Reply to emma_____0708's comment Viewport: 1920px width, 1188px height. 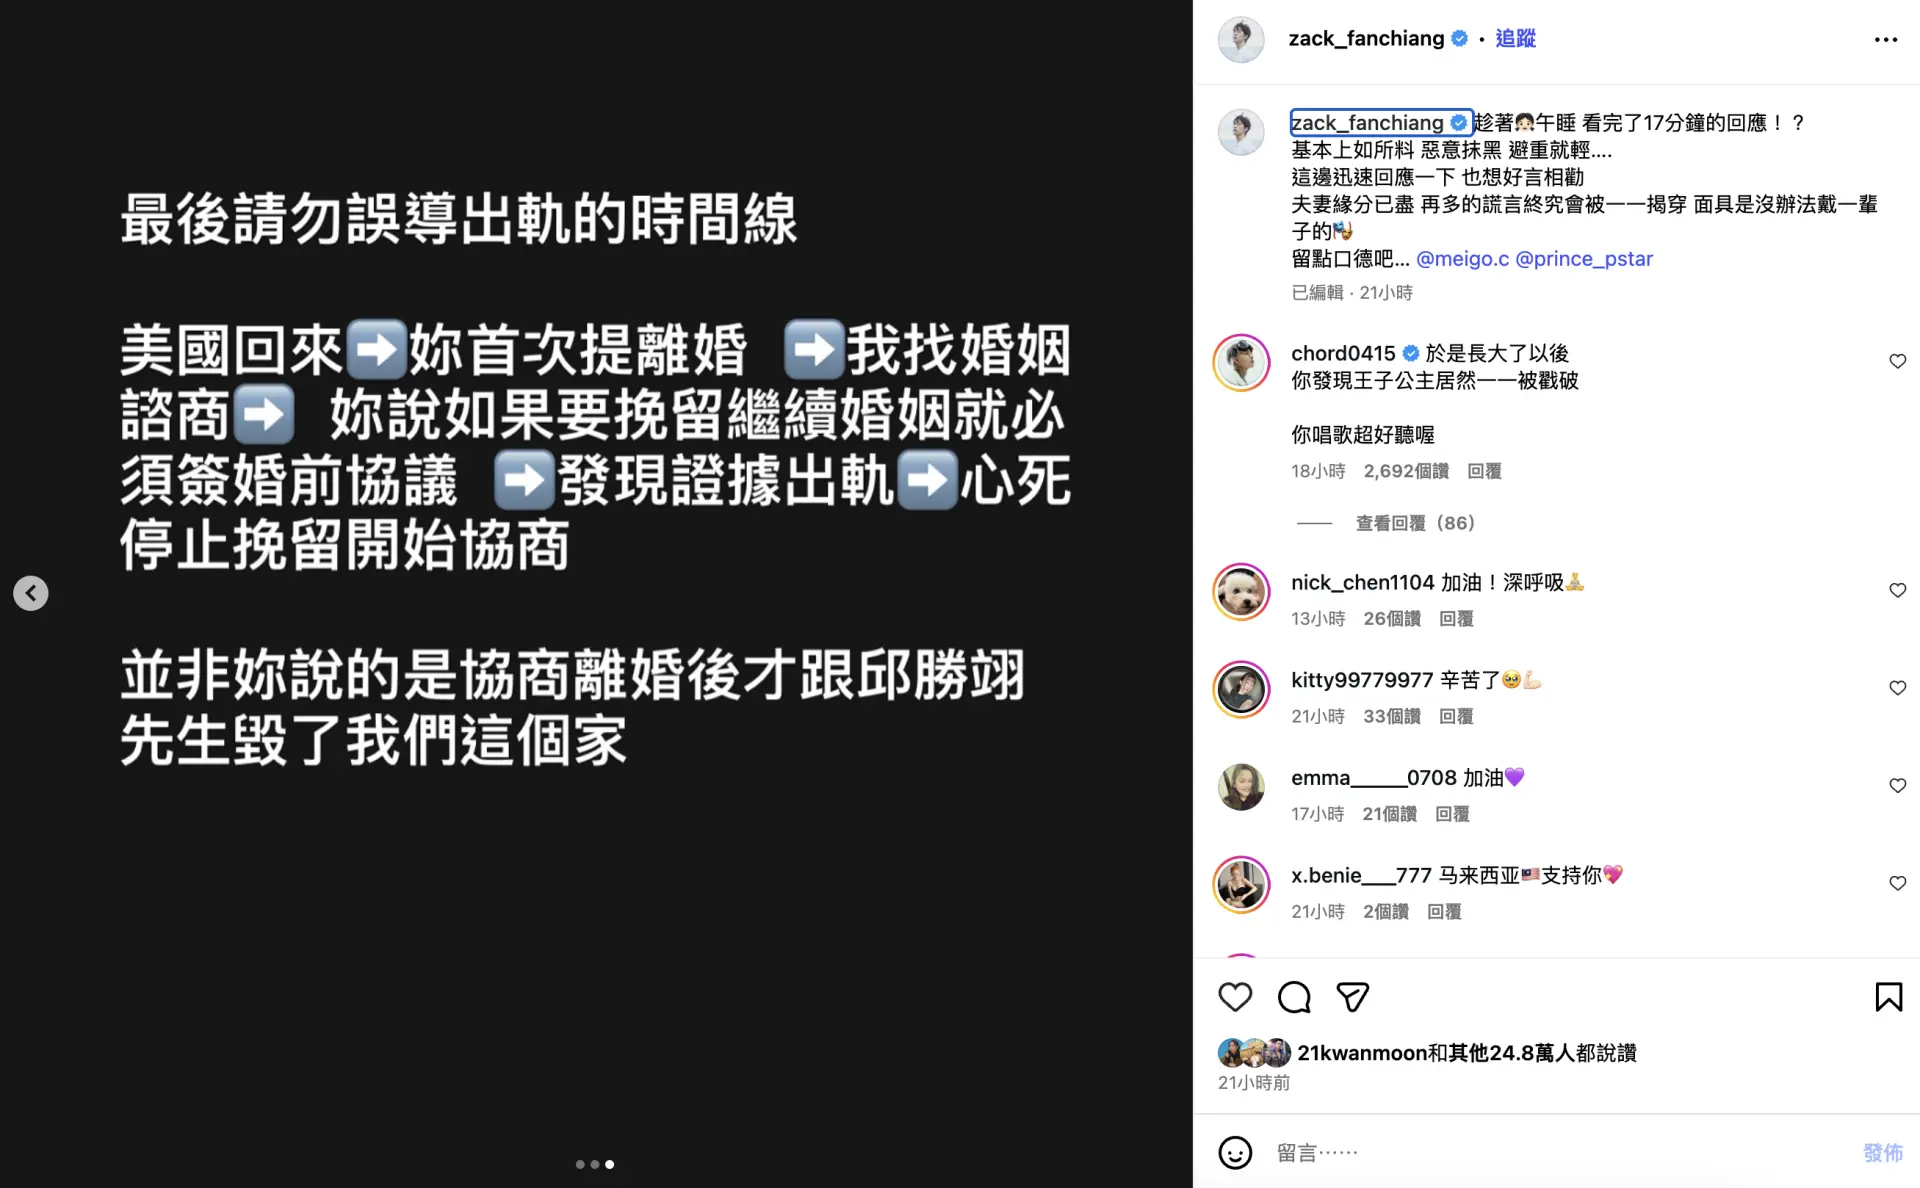tap(1452, 814)
